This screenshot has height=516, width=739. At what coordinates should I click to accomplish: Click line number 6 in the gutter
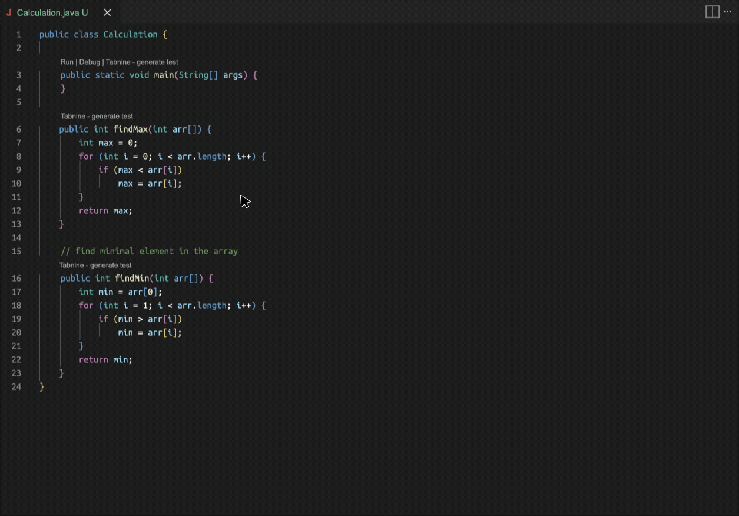pos(19,129)
